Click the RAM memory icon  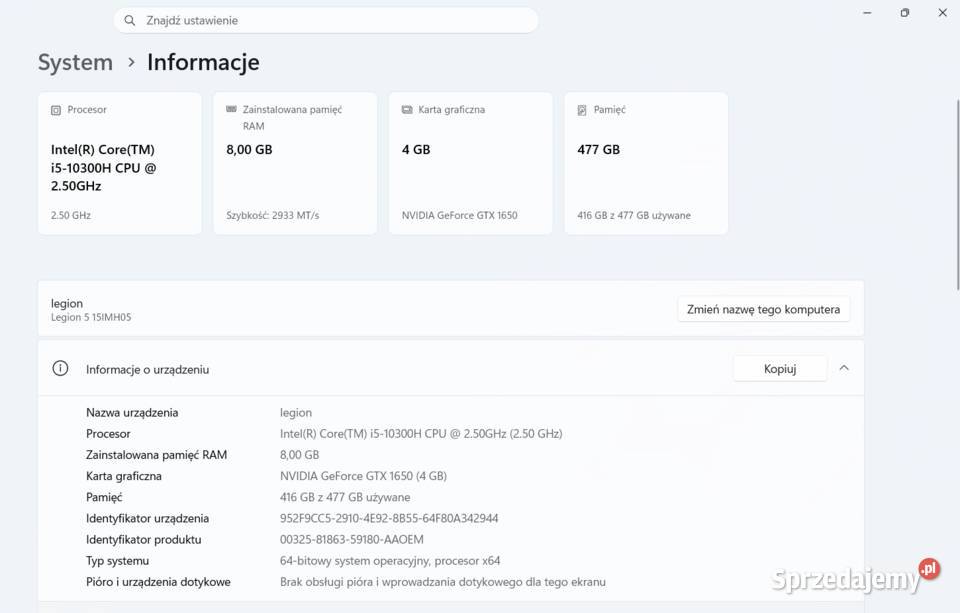231,109
